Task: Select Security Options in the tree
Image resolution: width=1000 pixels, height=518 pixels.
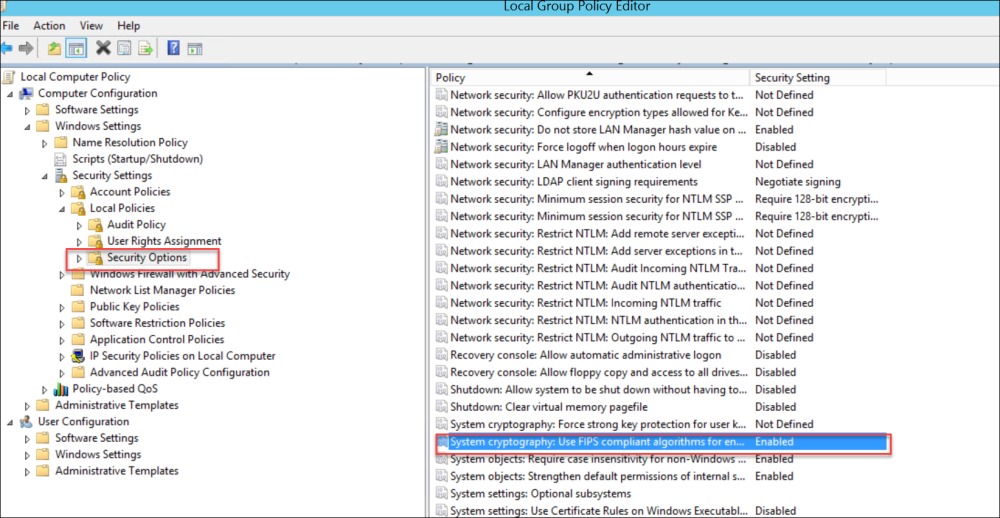Action: tap(146, 258)
